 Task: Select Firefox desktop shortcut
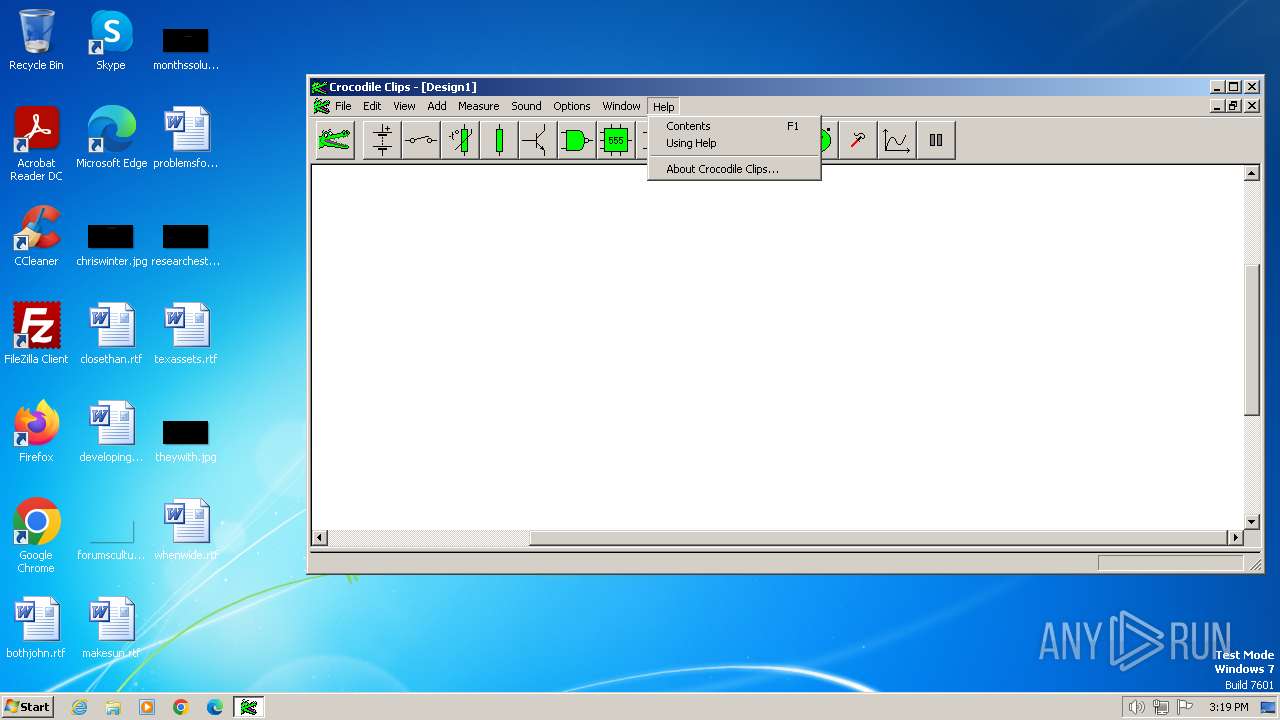pos(36,431)
